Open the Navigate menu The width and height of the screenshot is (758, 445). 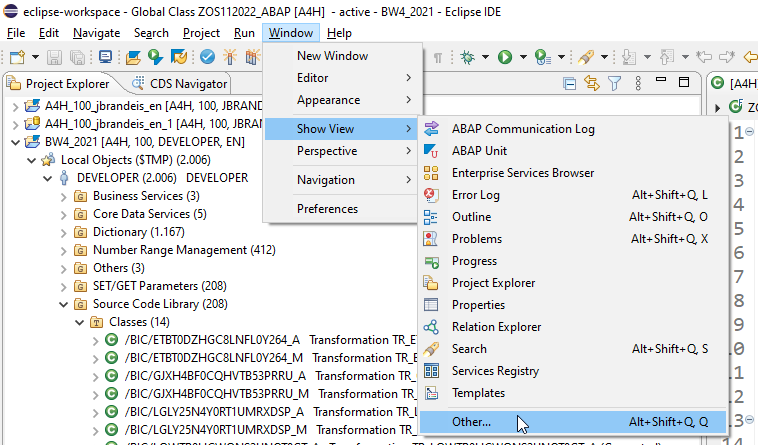coord(97,33)
